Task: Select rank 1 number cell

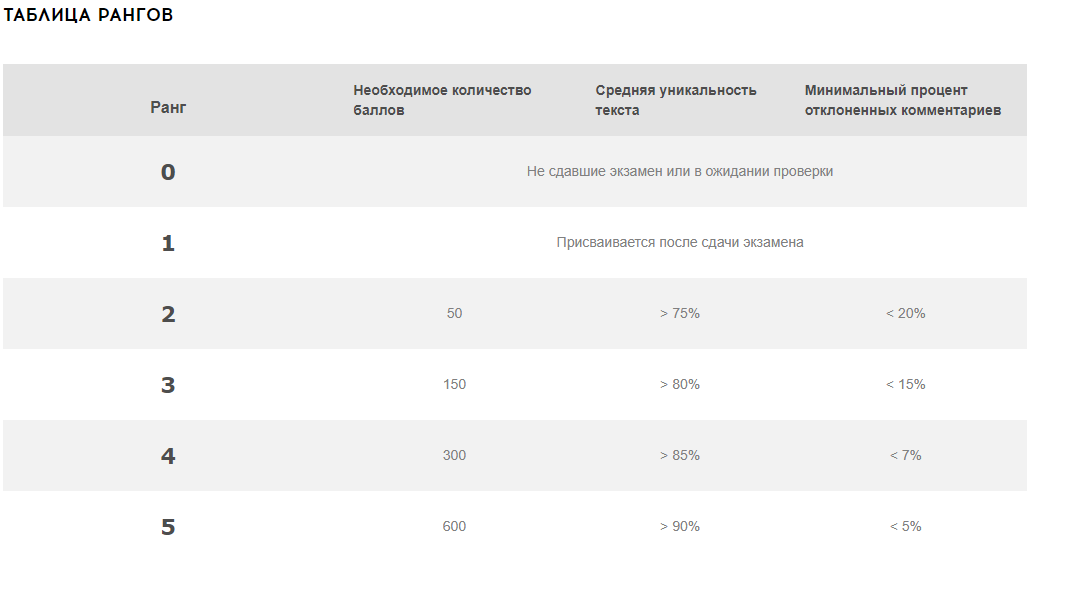Action: click(x=168, y=243)
